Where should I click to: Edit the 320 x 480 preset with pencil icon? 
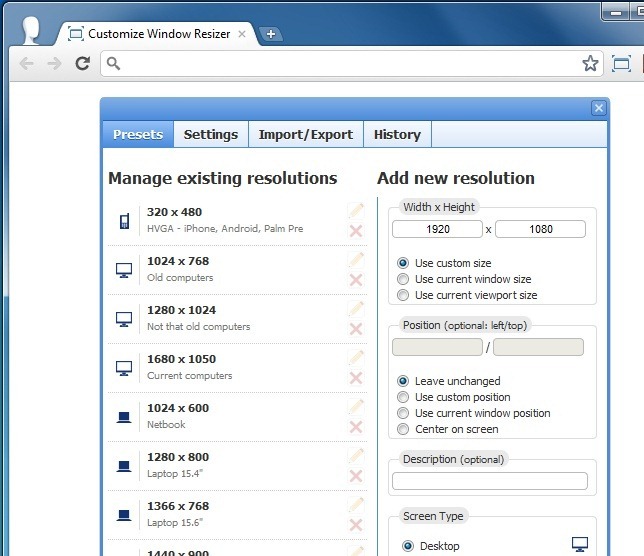[x=356, y=211]
